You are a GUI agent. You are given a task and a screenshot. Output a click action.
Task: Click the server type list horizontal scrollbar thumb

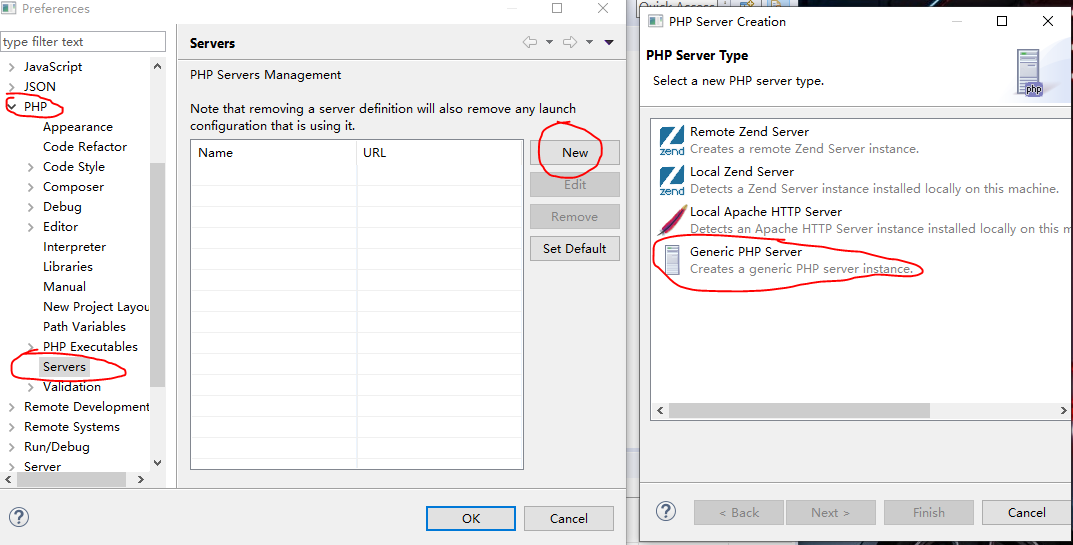[x=799, y=411]
